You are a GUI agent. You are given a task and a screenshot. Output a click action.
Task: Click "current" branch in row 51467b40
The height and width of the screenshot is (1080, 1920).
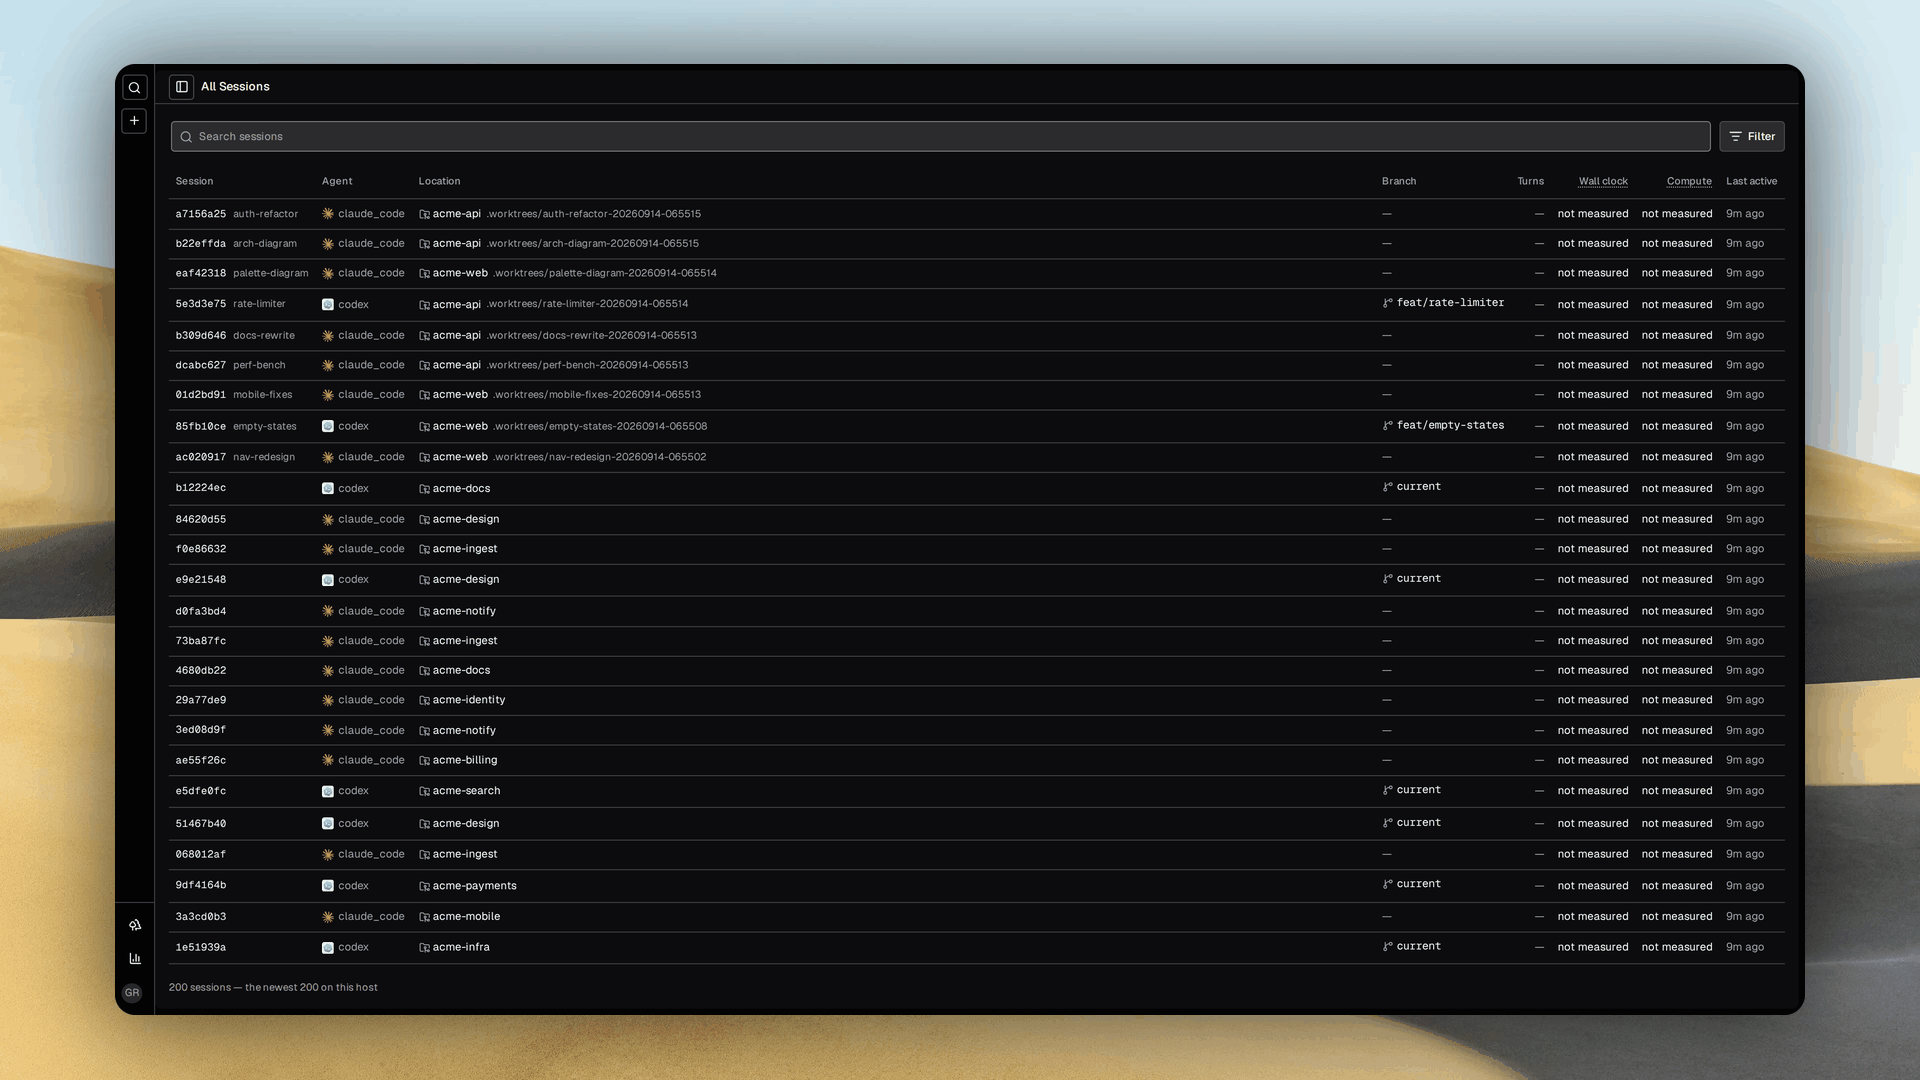click(1419, 823)
